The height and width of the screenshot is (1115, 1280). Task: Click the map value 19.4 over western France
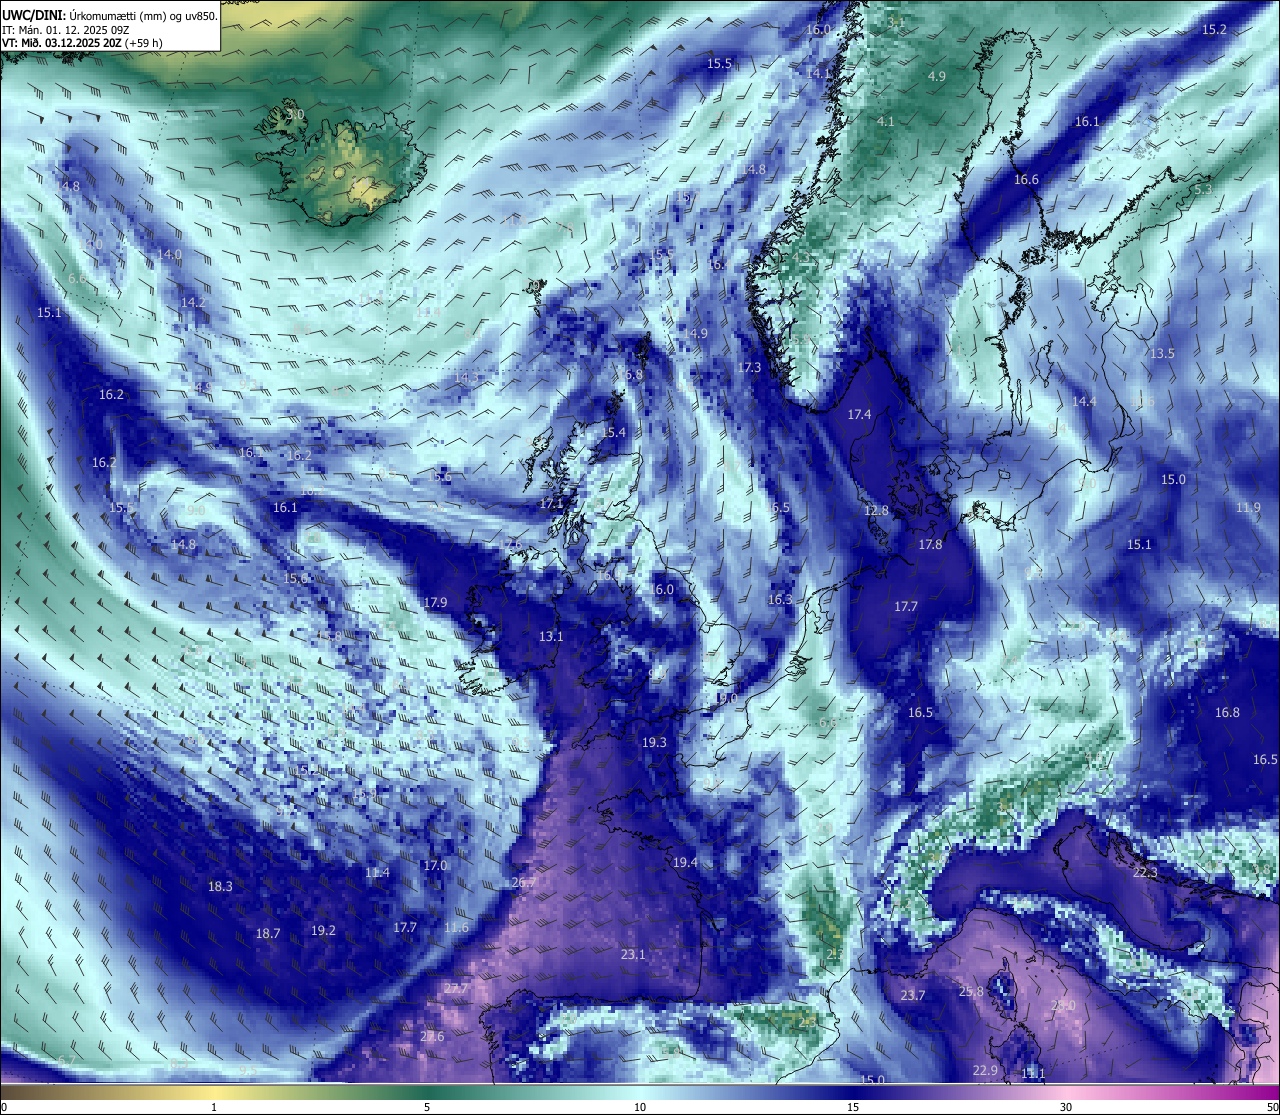click(x=685, y=863)
